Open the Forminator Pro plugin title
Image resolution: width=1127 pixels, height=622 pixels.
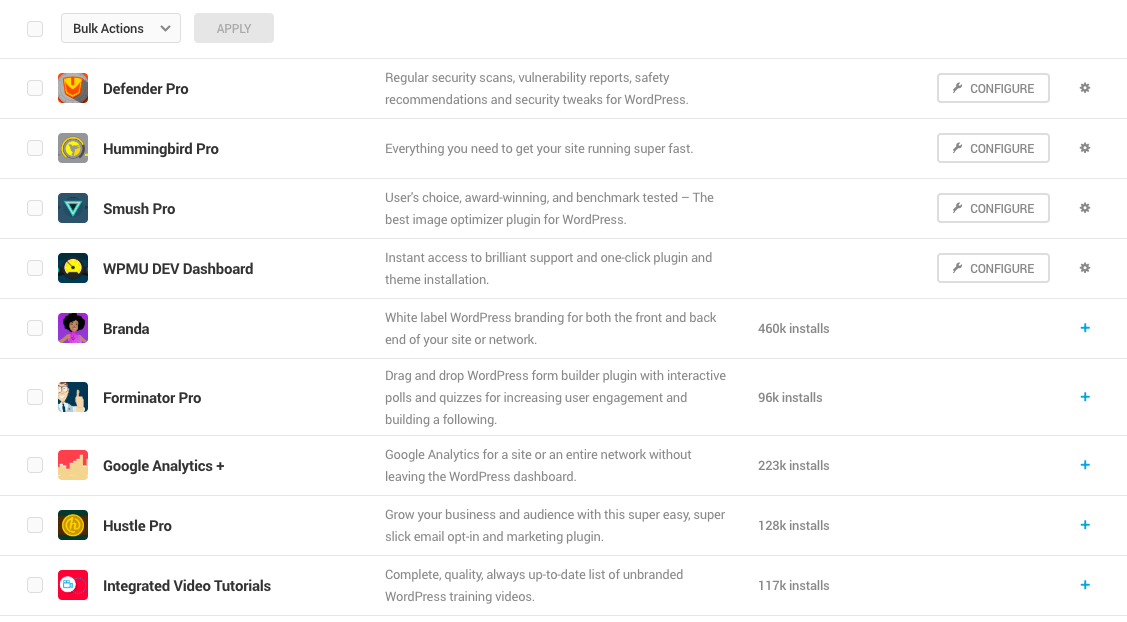tap(152, 397)
